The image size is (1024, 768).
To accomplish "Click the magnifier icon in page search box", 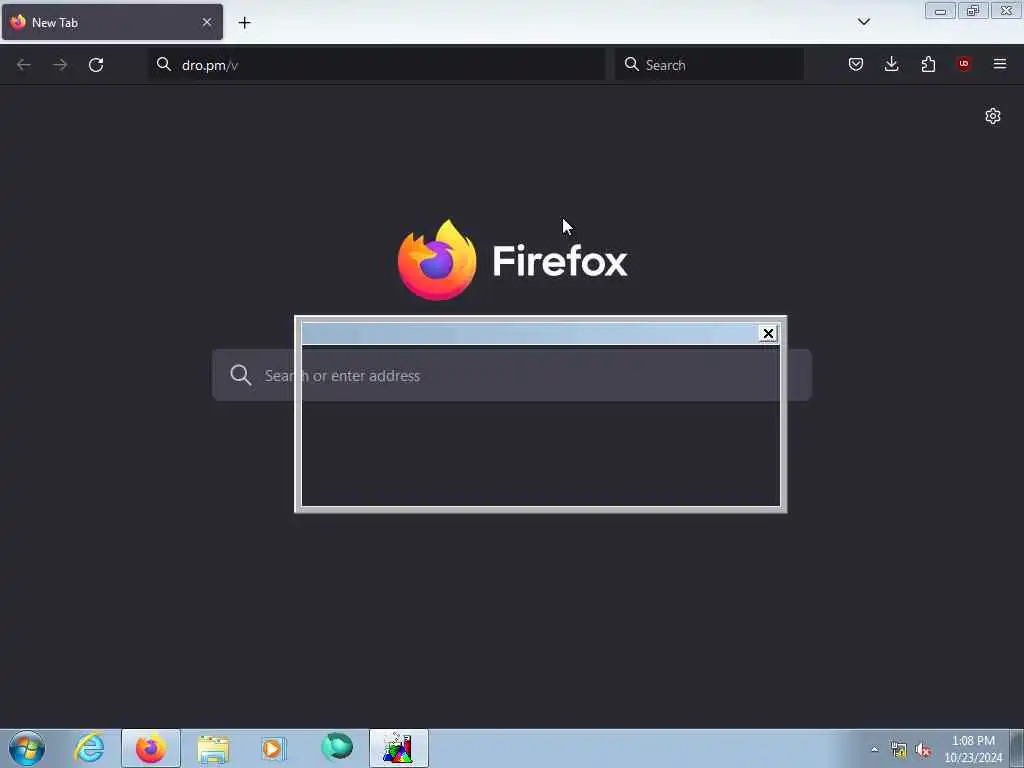I will (x=240, y=375).
